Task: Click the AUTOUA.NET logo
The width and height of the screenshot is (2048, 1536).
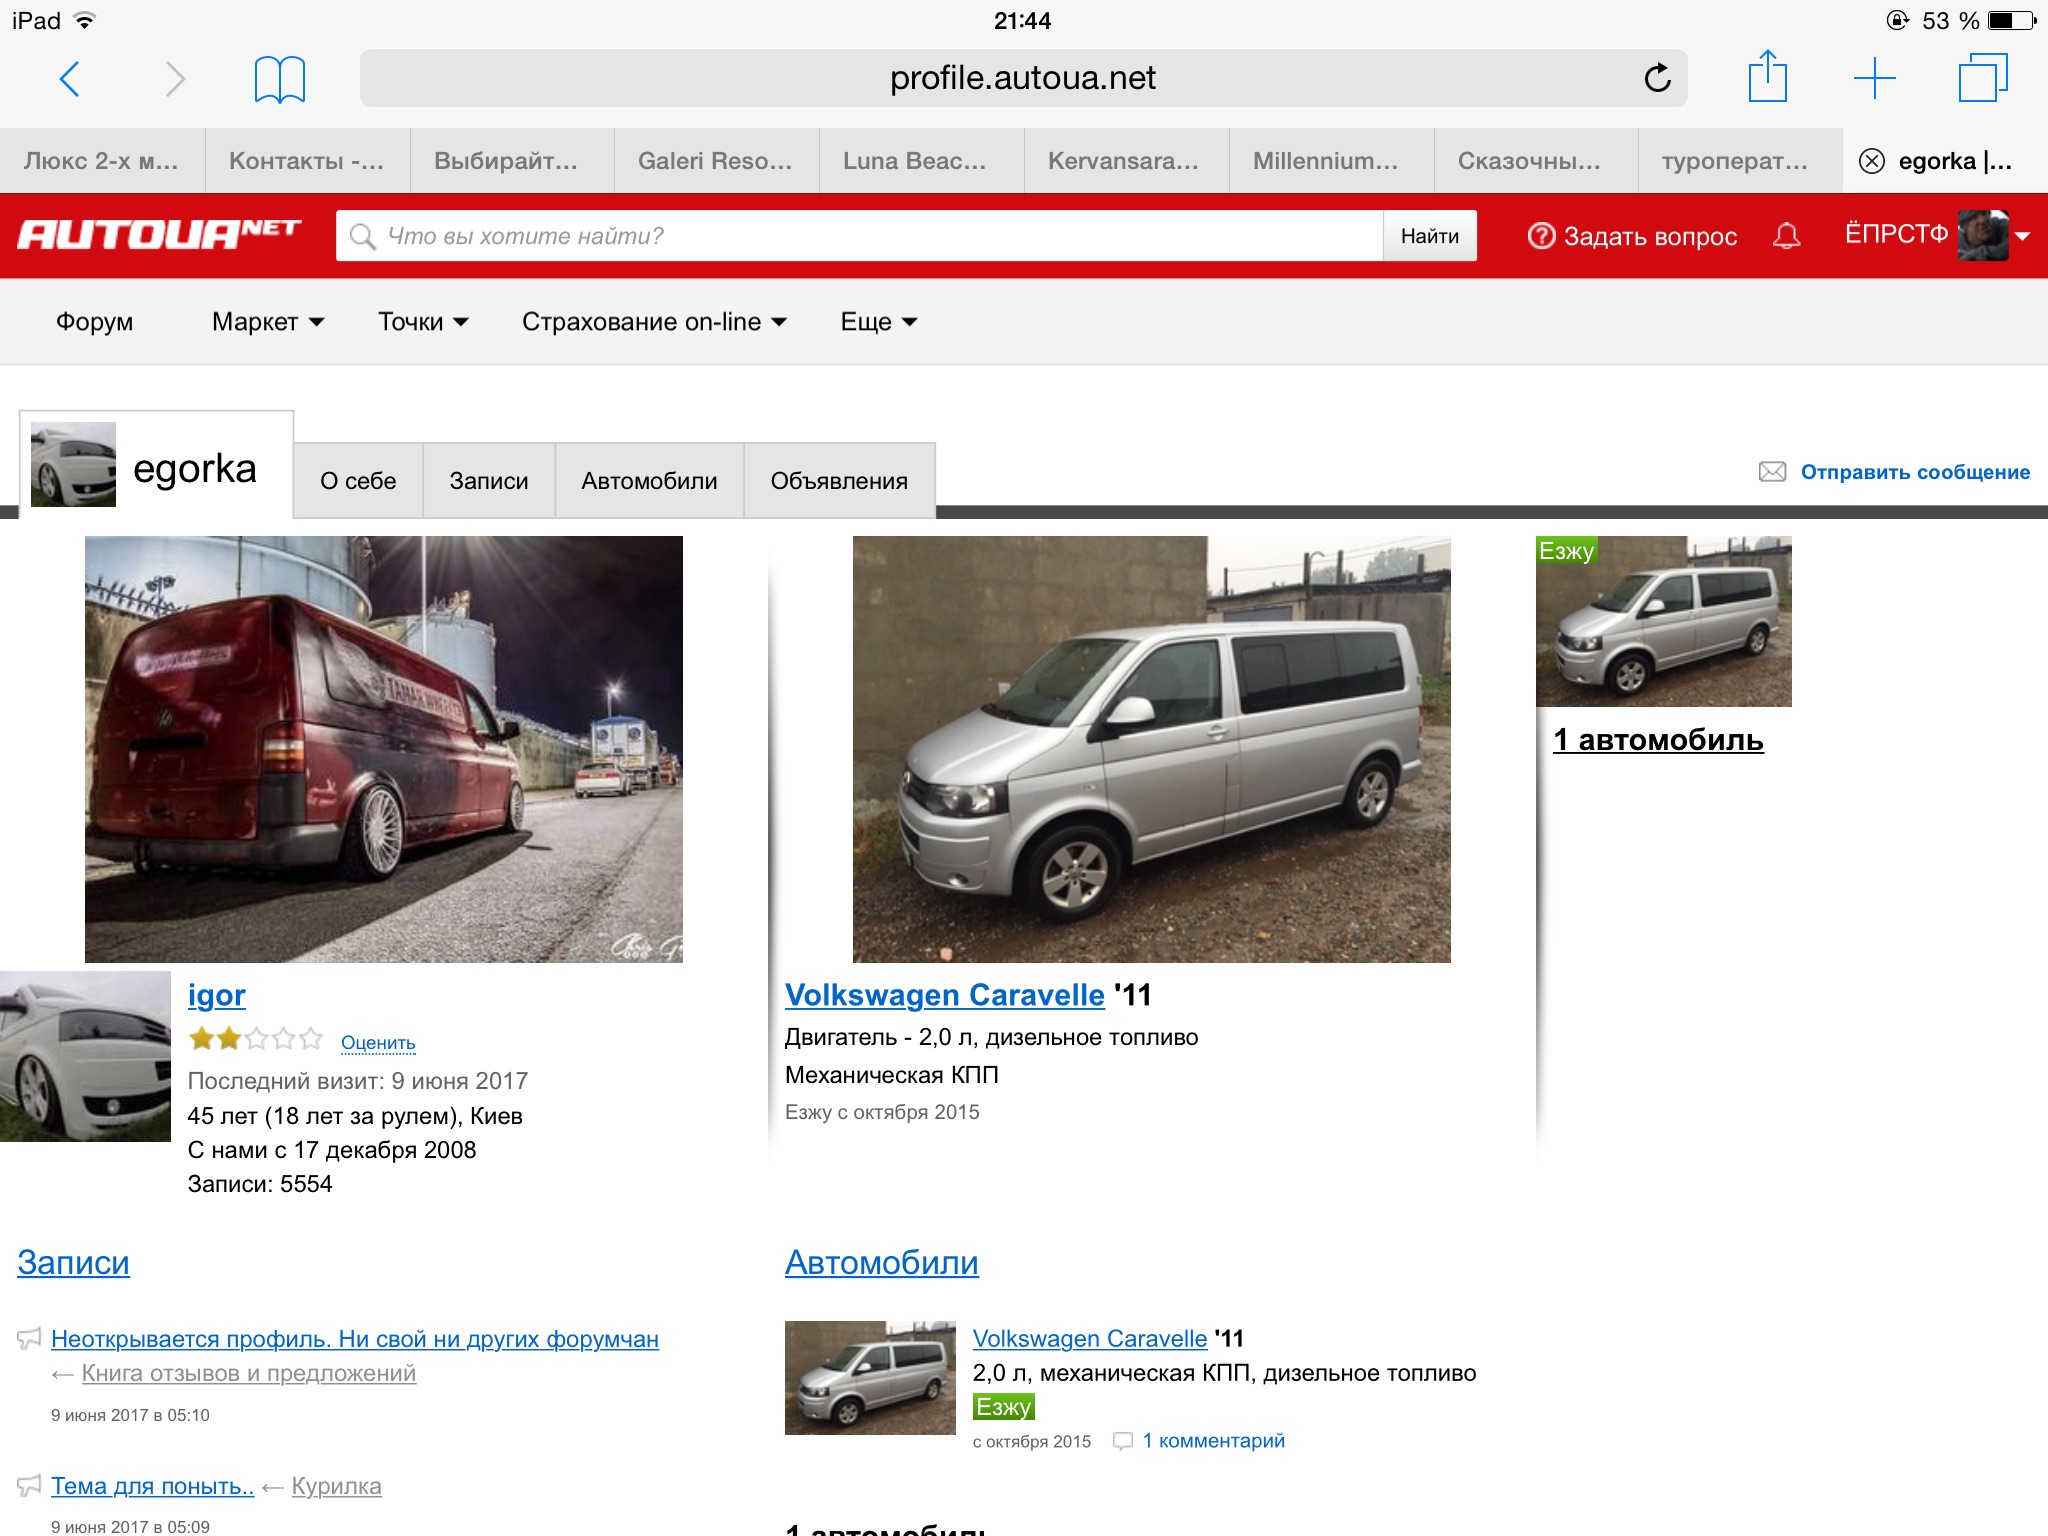Action: coord(159,235)
